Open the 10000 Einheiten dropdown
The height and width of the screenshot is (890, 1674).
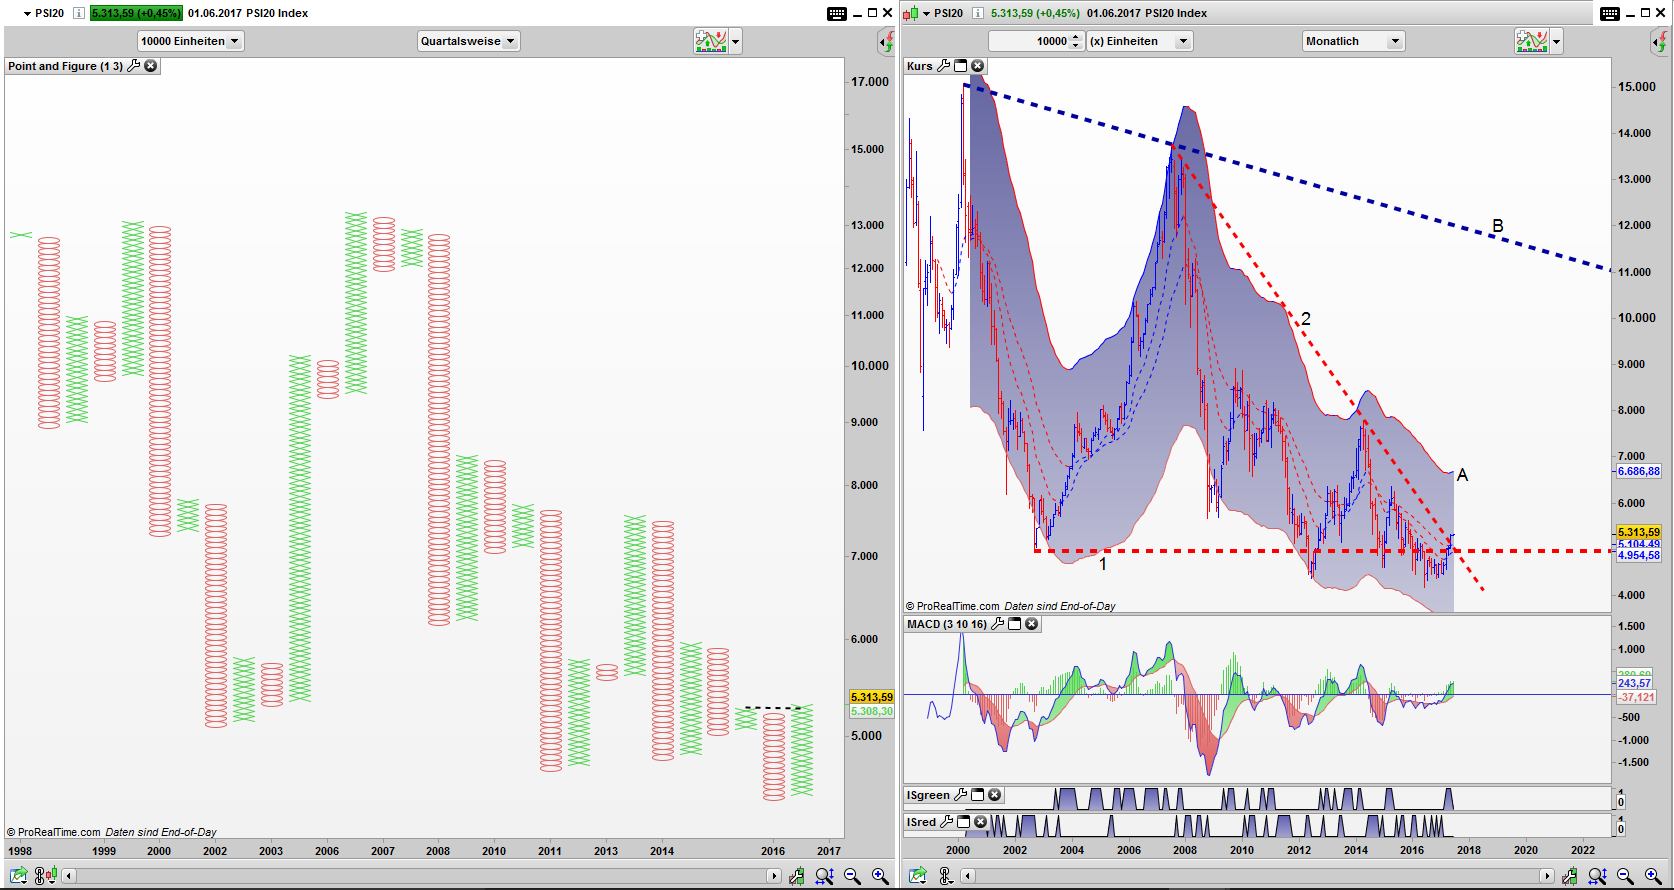pos(190,41)
